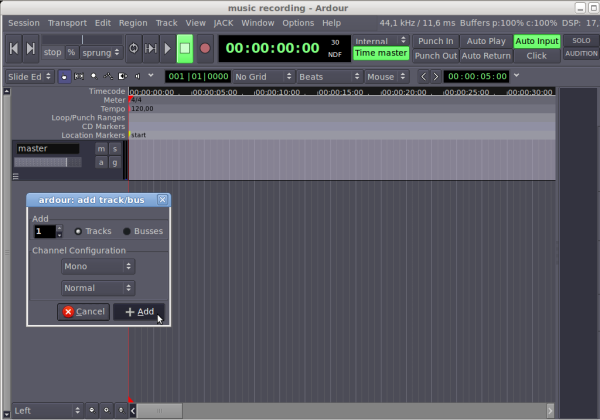Click the shuttle speed slider
Screen dimensions: 600x420
[82, 39]
